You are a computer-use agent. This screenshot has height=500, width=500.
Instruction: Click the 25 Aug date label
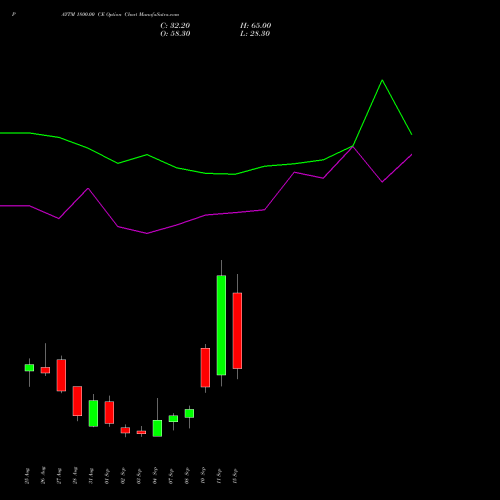[x=27, y=476]
